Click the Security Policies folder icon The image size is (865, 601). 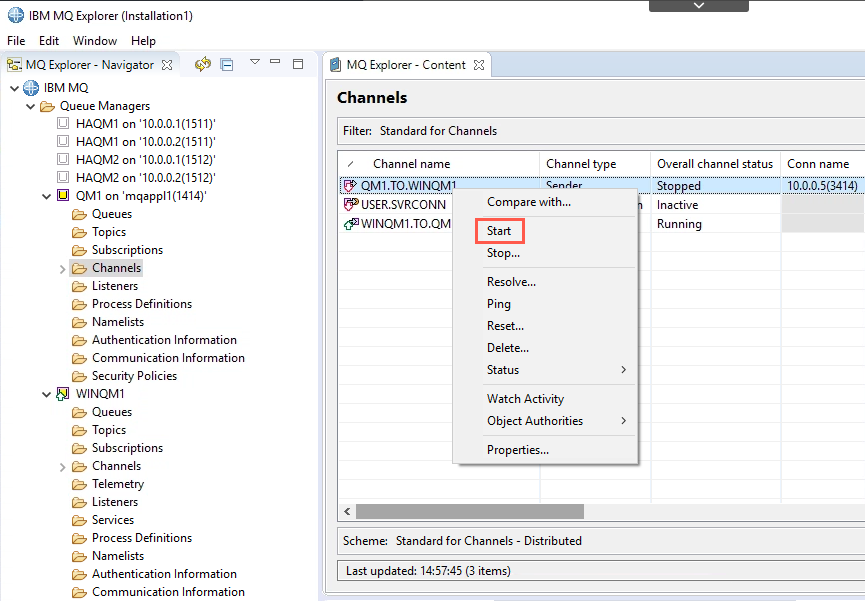pyautogui.click(x=79, y=376)
